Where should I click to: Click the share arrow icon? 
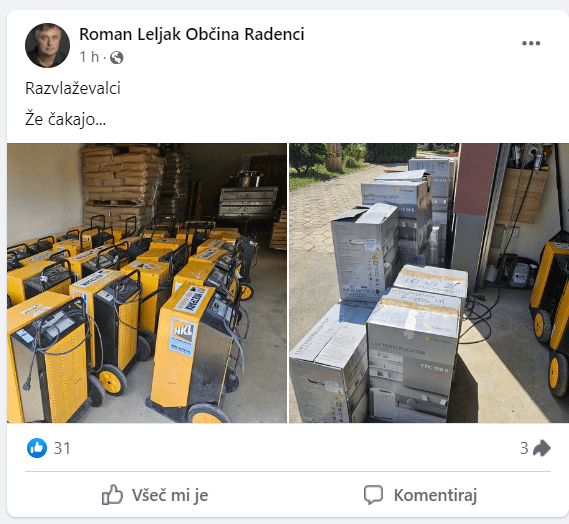click(542, 448)
